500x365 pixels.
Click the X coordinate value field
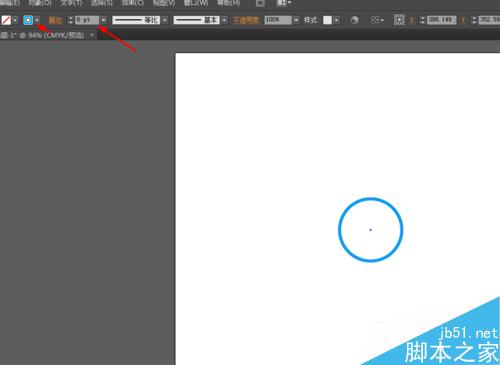(x=441, y=20)
